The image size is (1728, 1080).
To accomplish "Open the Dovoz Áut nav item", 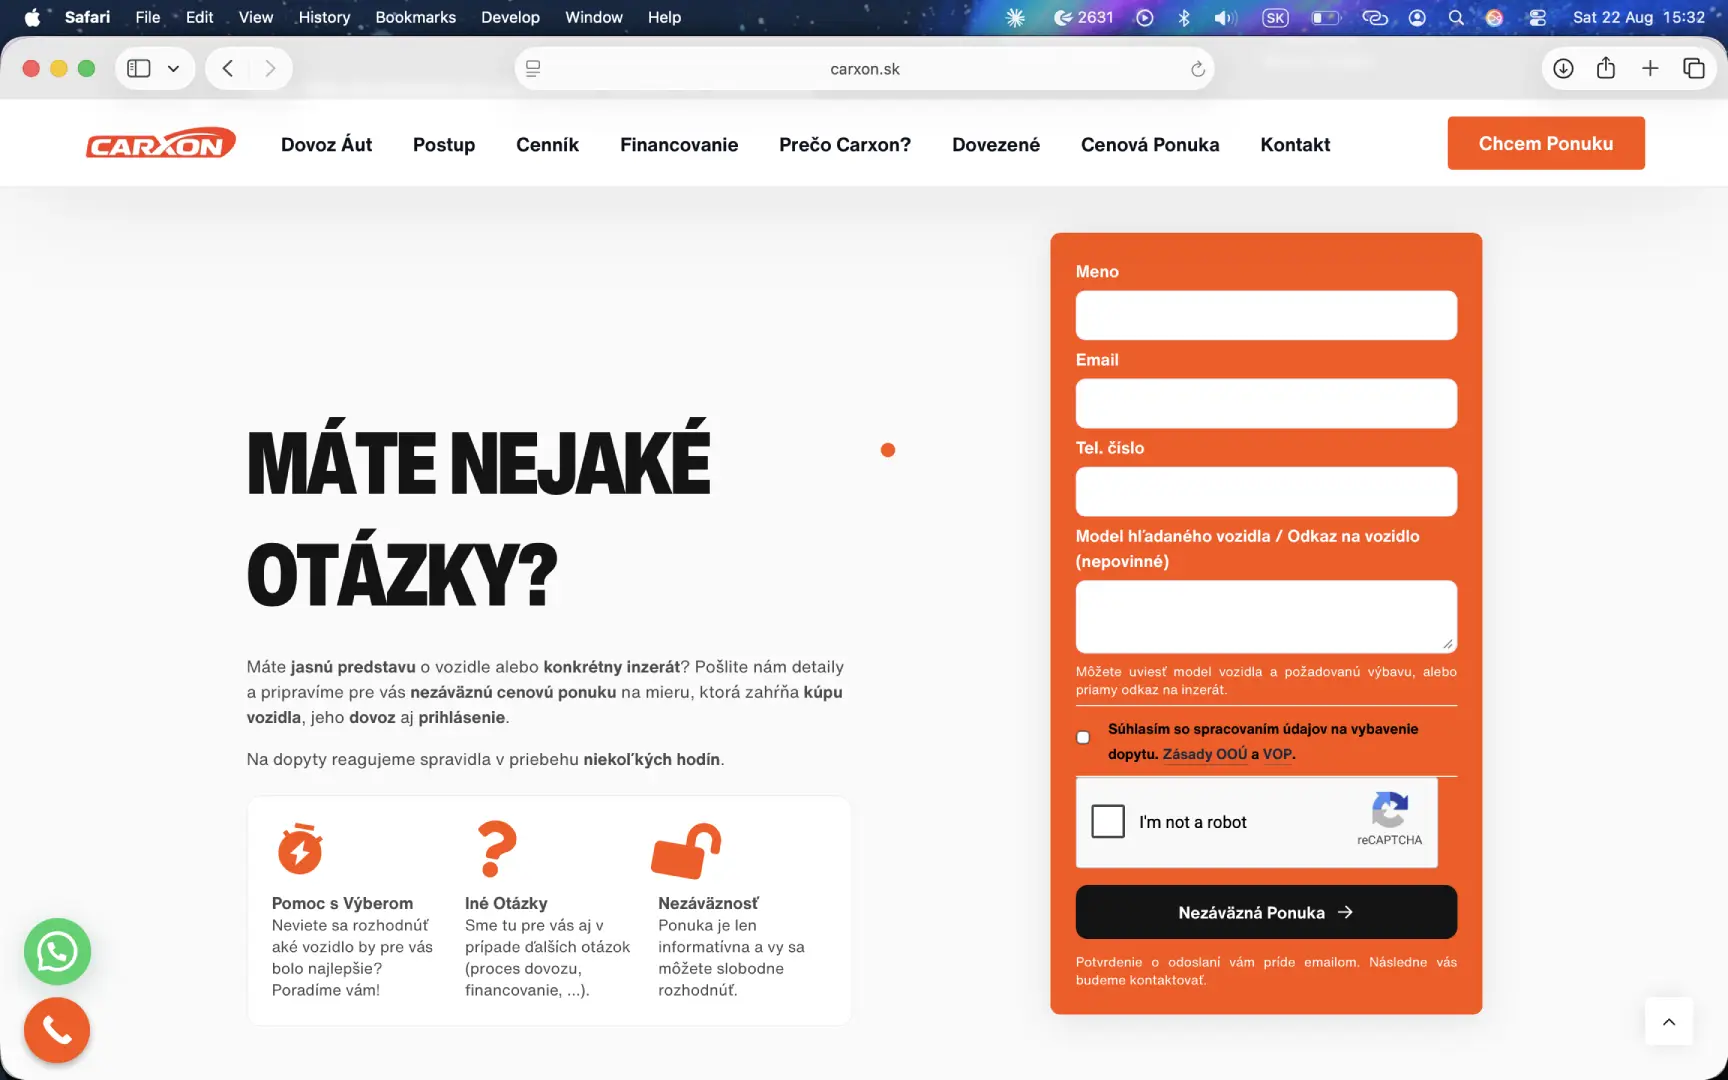I will coord(326,144).
